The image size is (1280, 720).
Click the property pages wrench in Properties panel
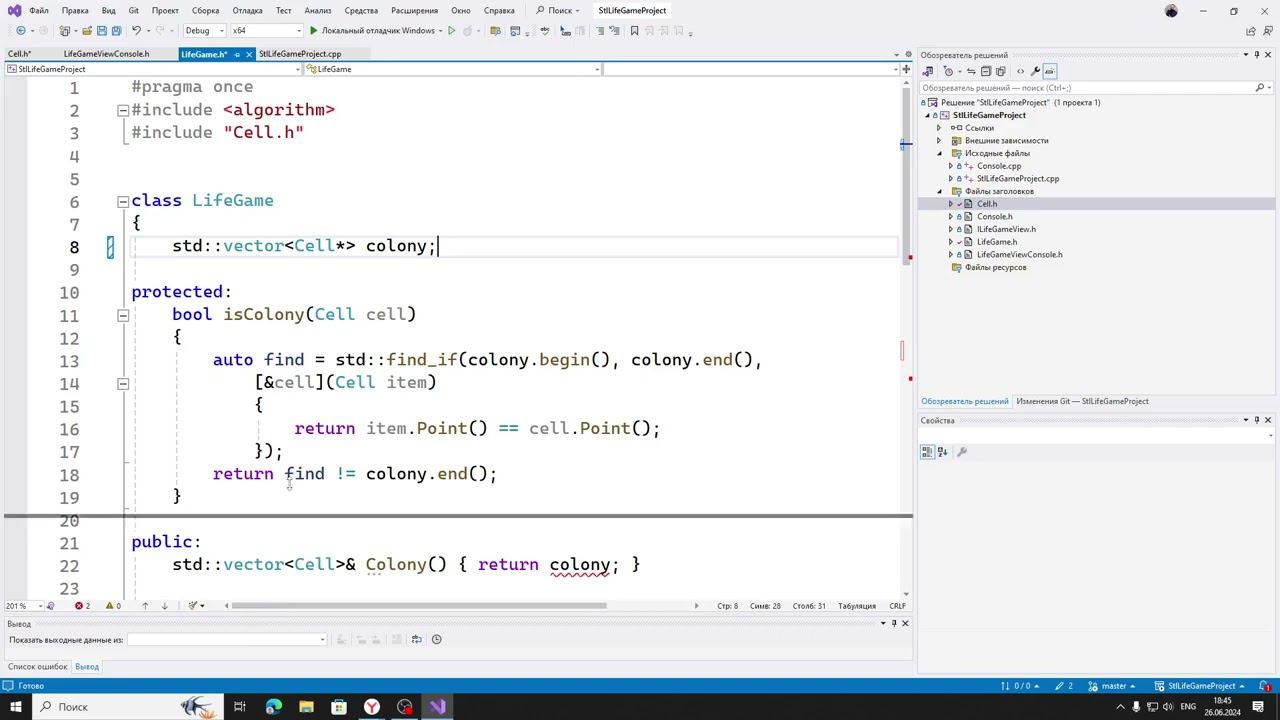click(962, 452)
